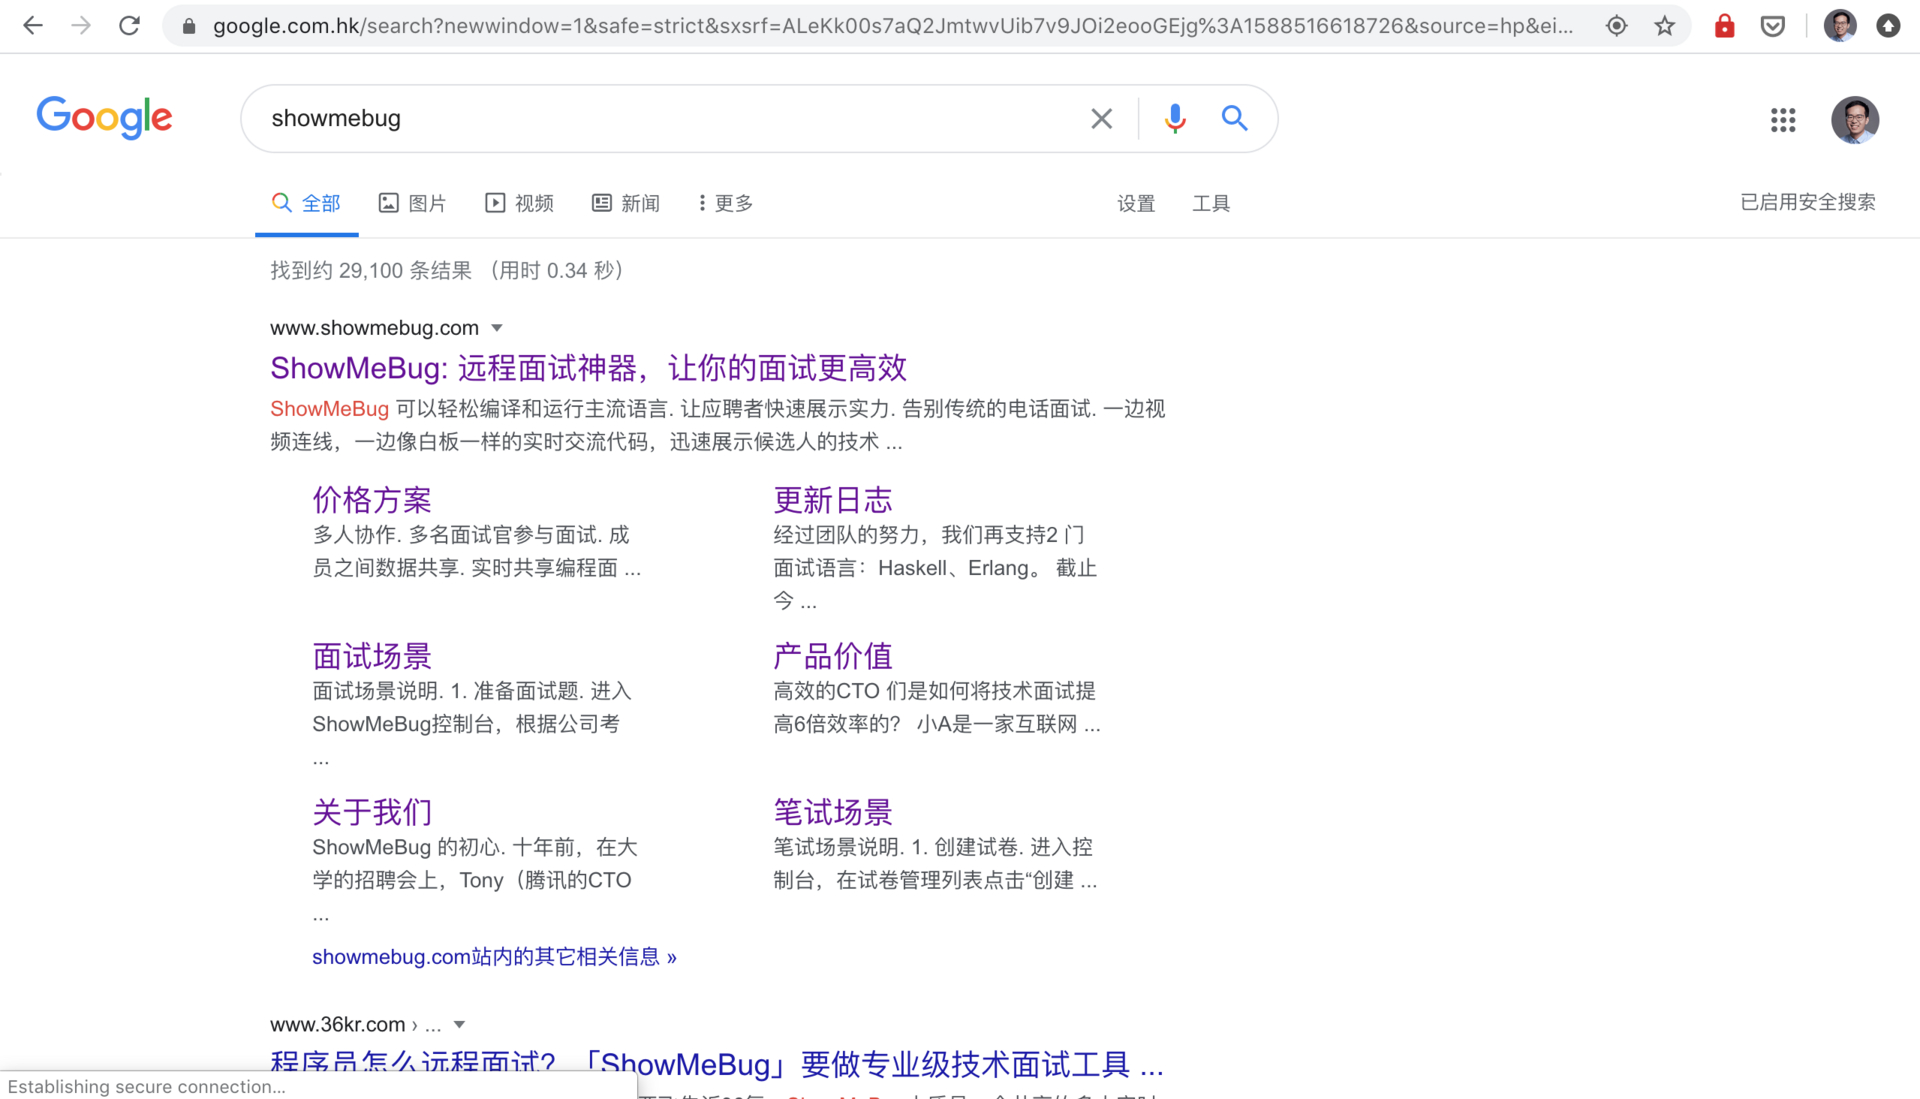Expand www.showmebug.com result dropdown arrow
The height and width of the screenshot is (1099, 1920).
pyautogui.click(x=497, y=328)
